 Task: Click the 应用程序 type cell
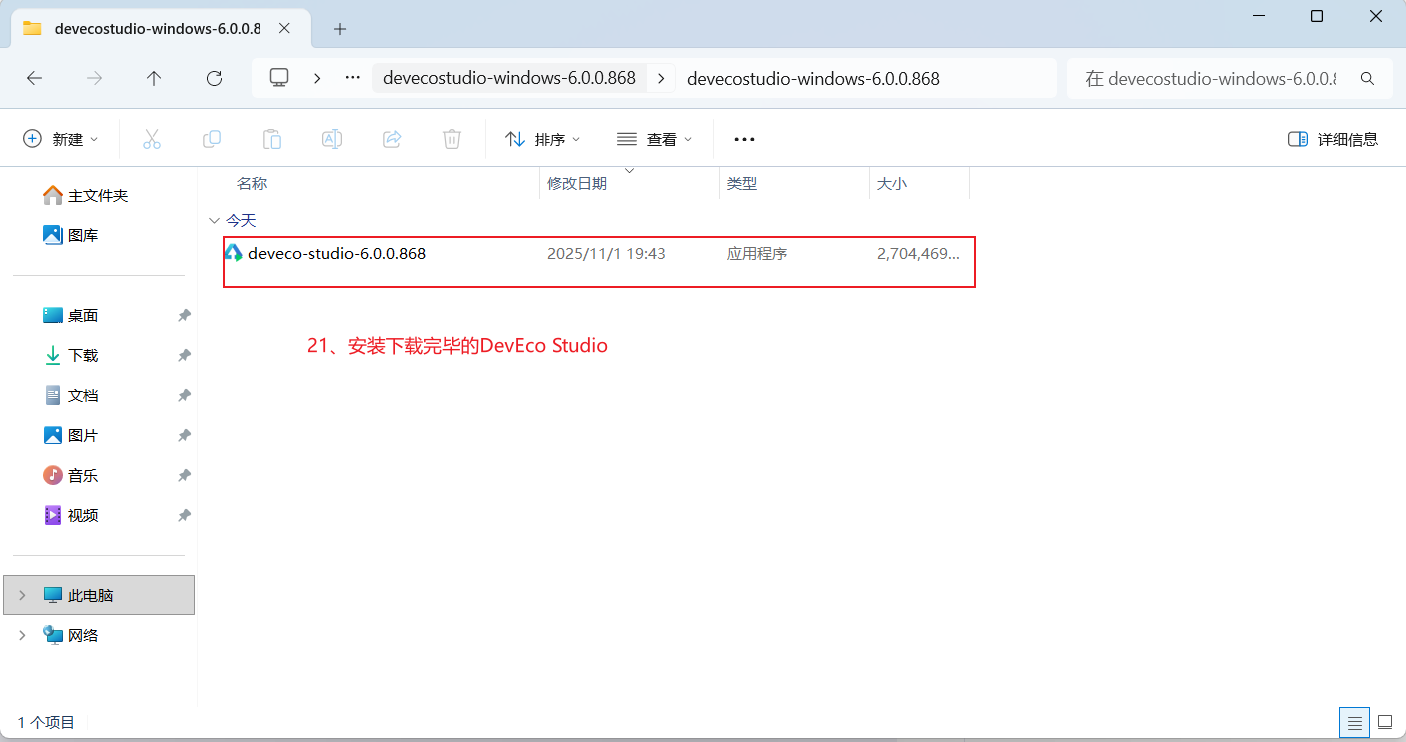(757, 254)
